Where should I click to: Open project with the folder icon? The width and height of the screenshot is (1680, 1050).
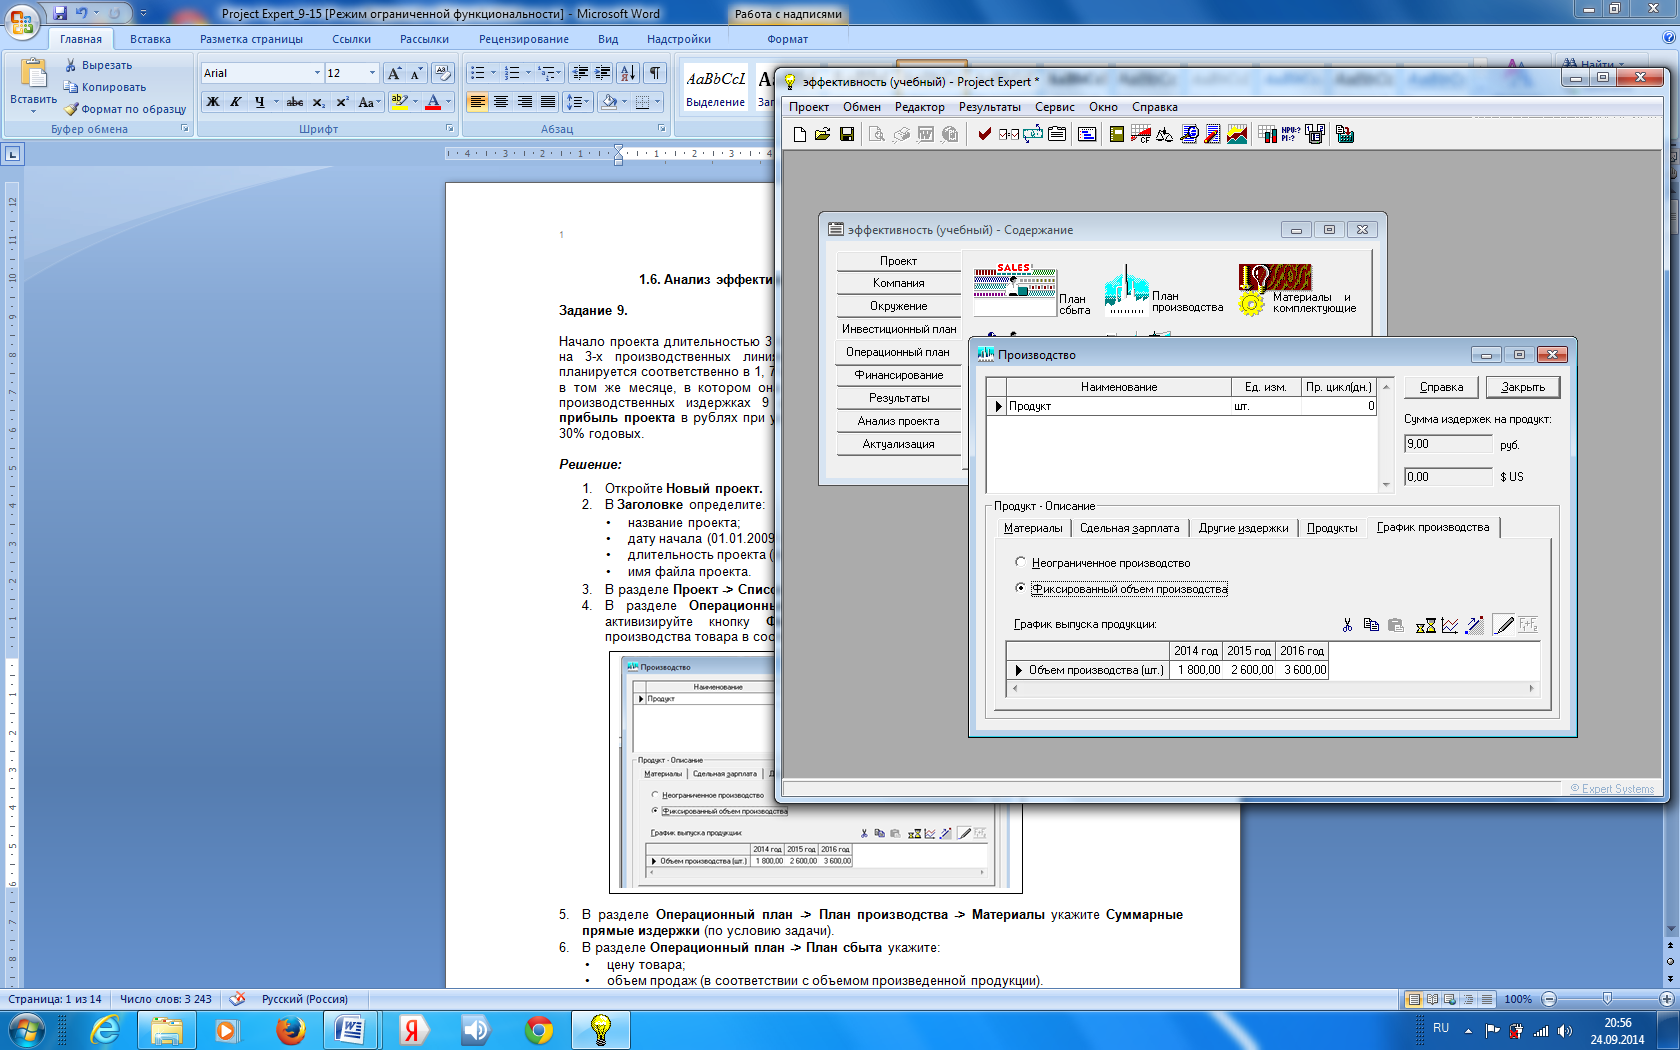[x=823, y=134]
